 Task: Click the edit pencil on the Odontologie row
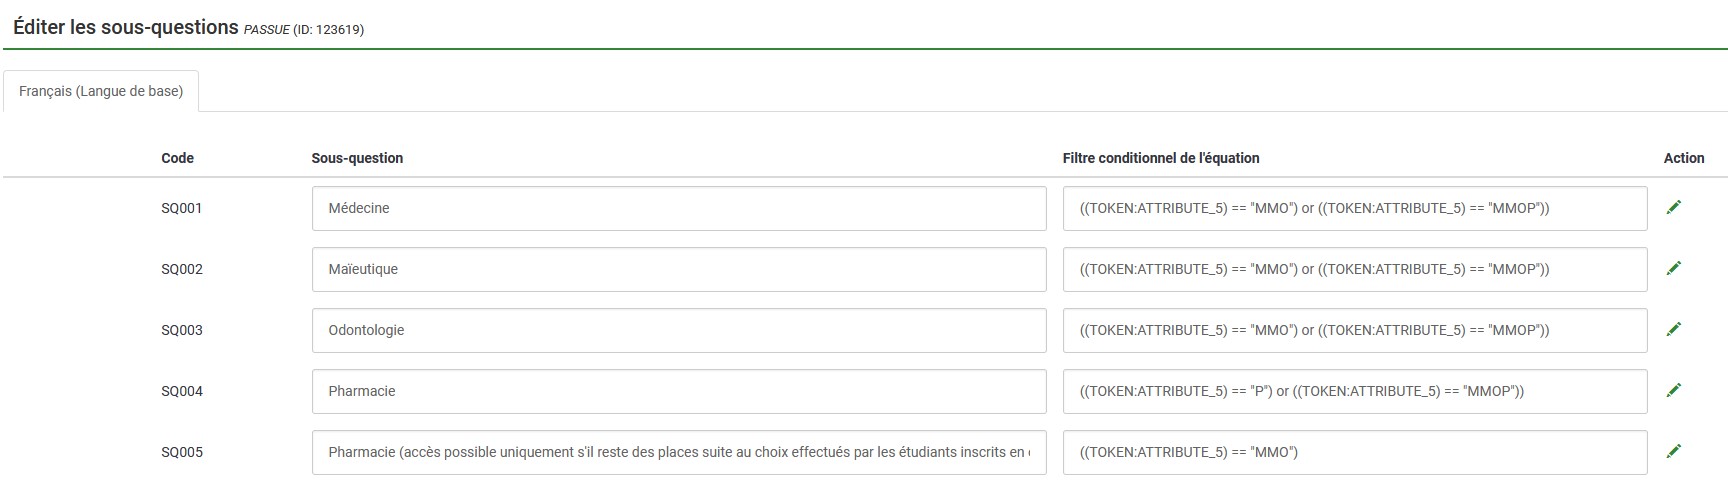1673,329
